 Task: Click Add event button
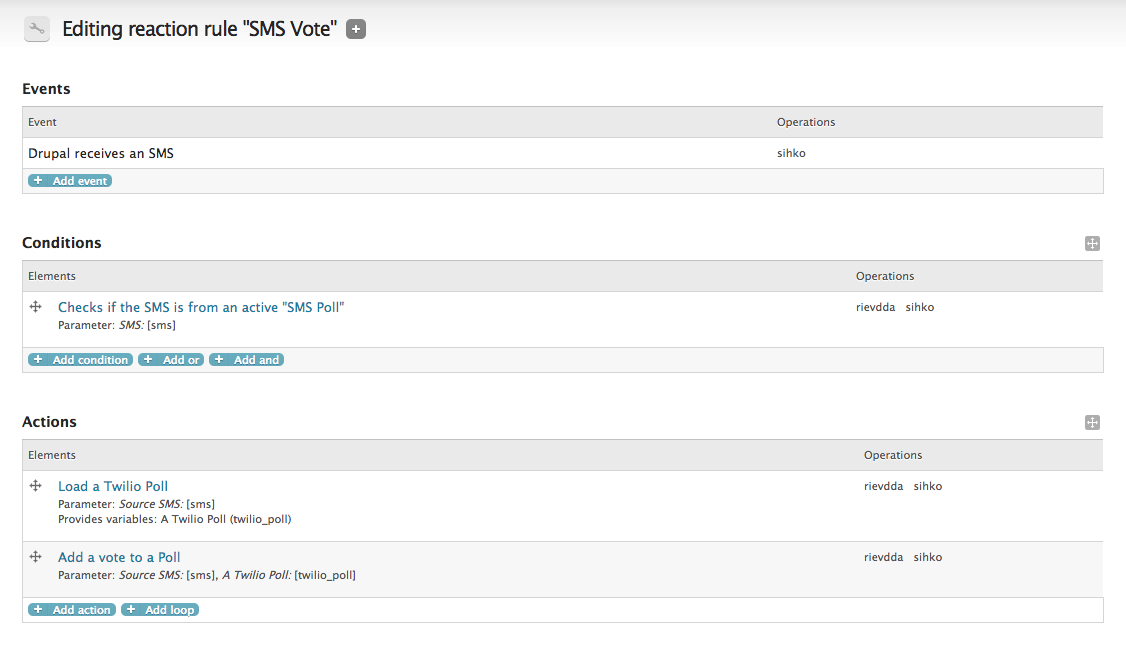[70, 181]
